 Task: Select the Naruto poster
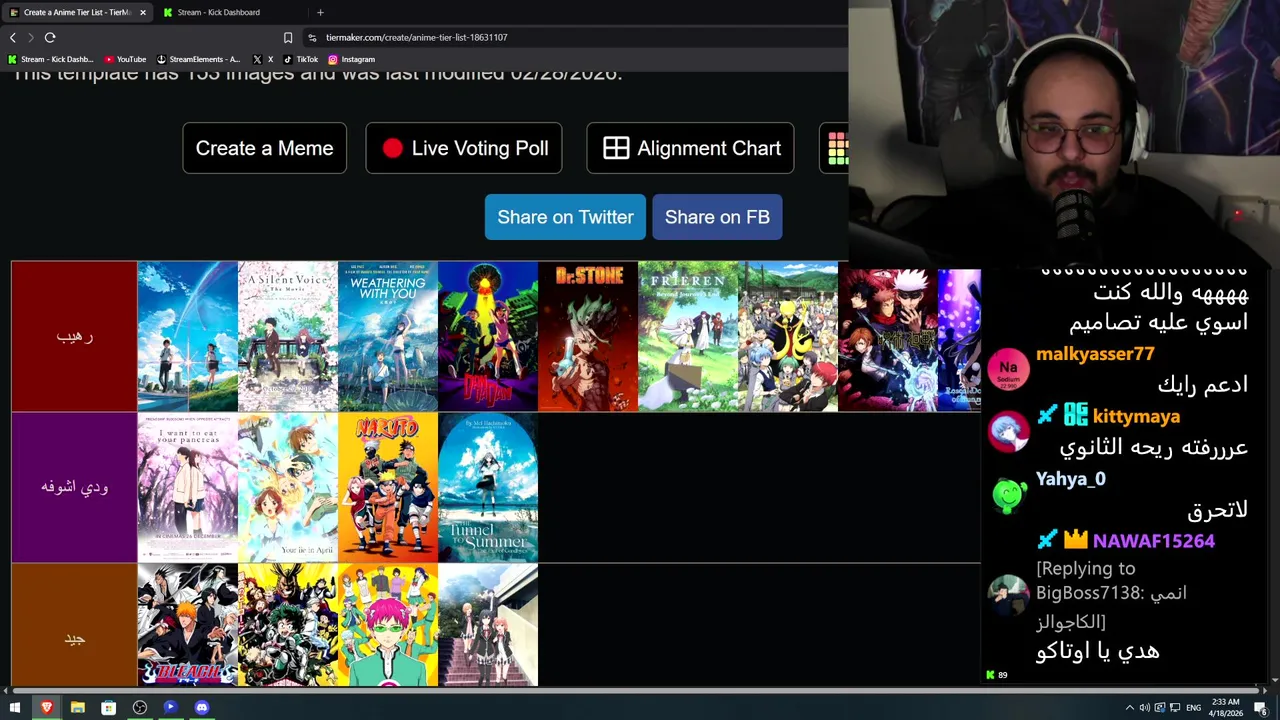pos(388,487)
